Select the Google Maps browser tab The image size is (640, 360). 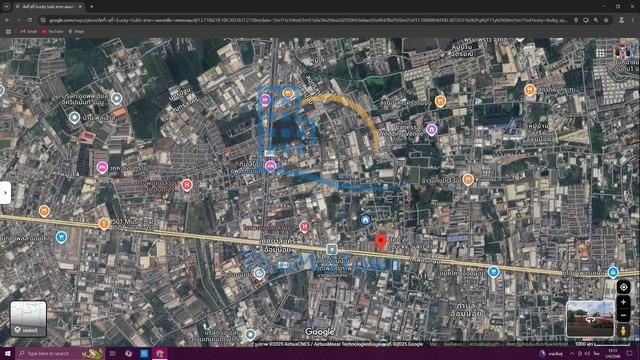49,7
